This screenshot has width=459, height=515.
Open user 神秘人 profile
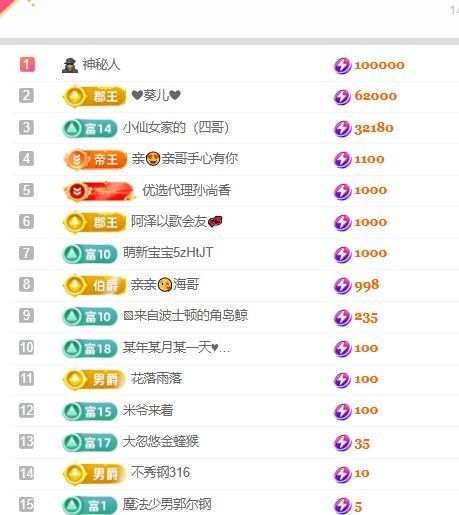click(x=101, y=64)
